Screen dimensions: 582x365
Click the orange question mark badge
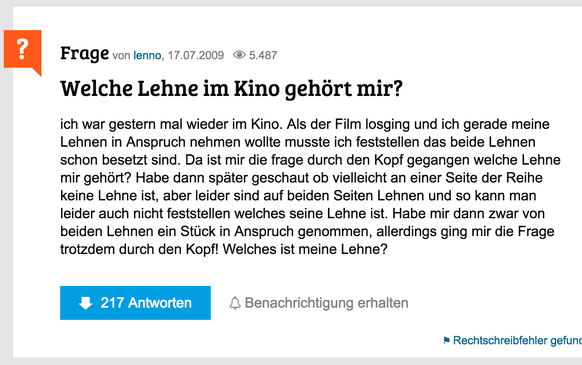(23, 51)
